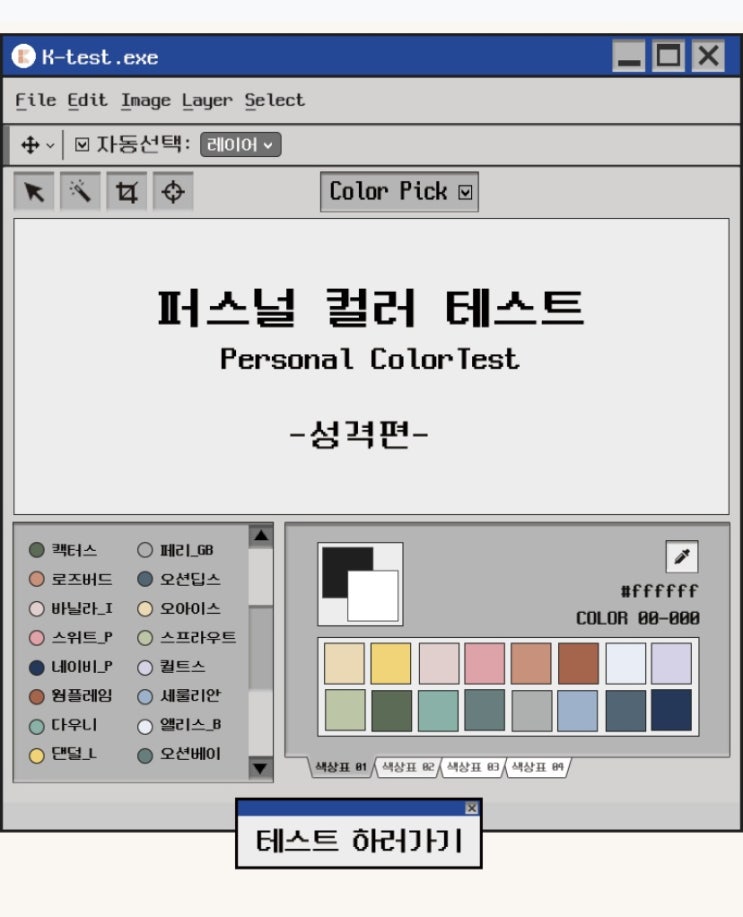This screenshot has height=917, width=743.
Task: Click the eyedropper color picker icon
Action: (x=682, y=556)
